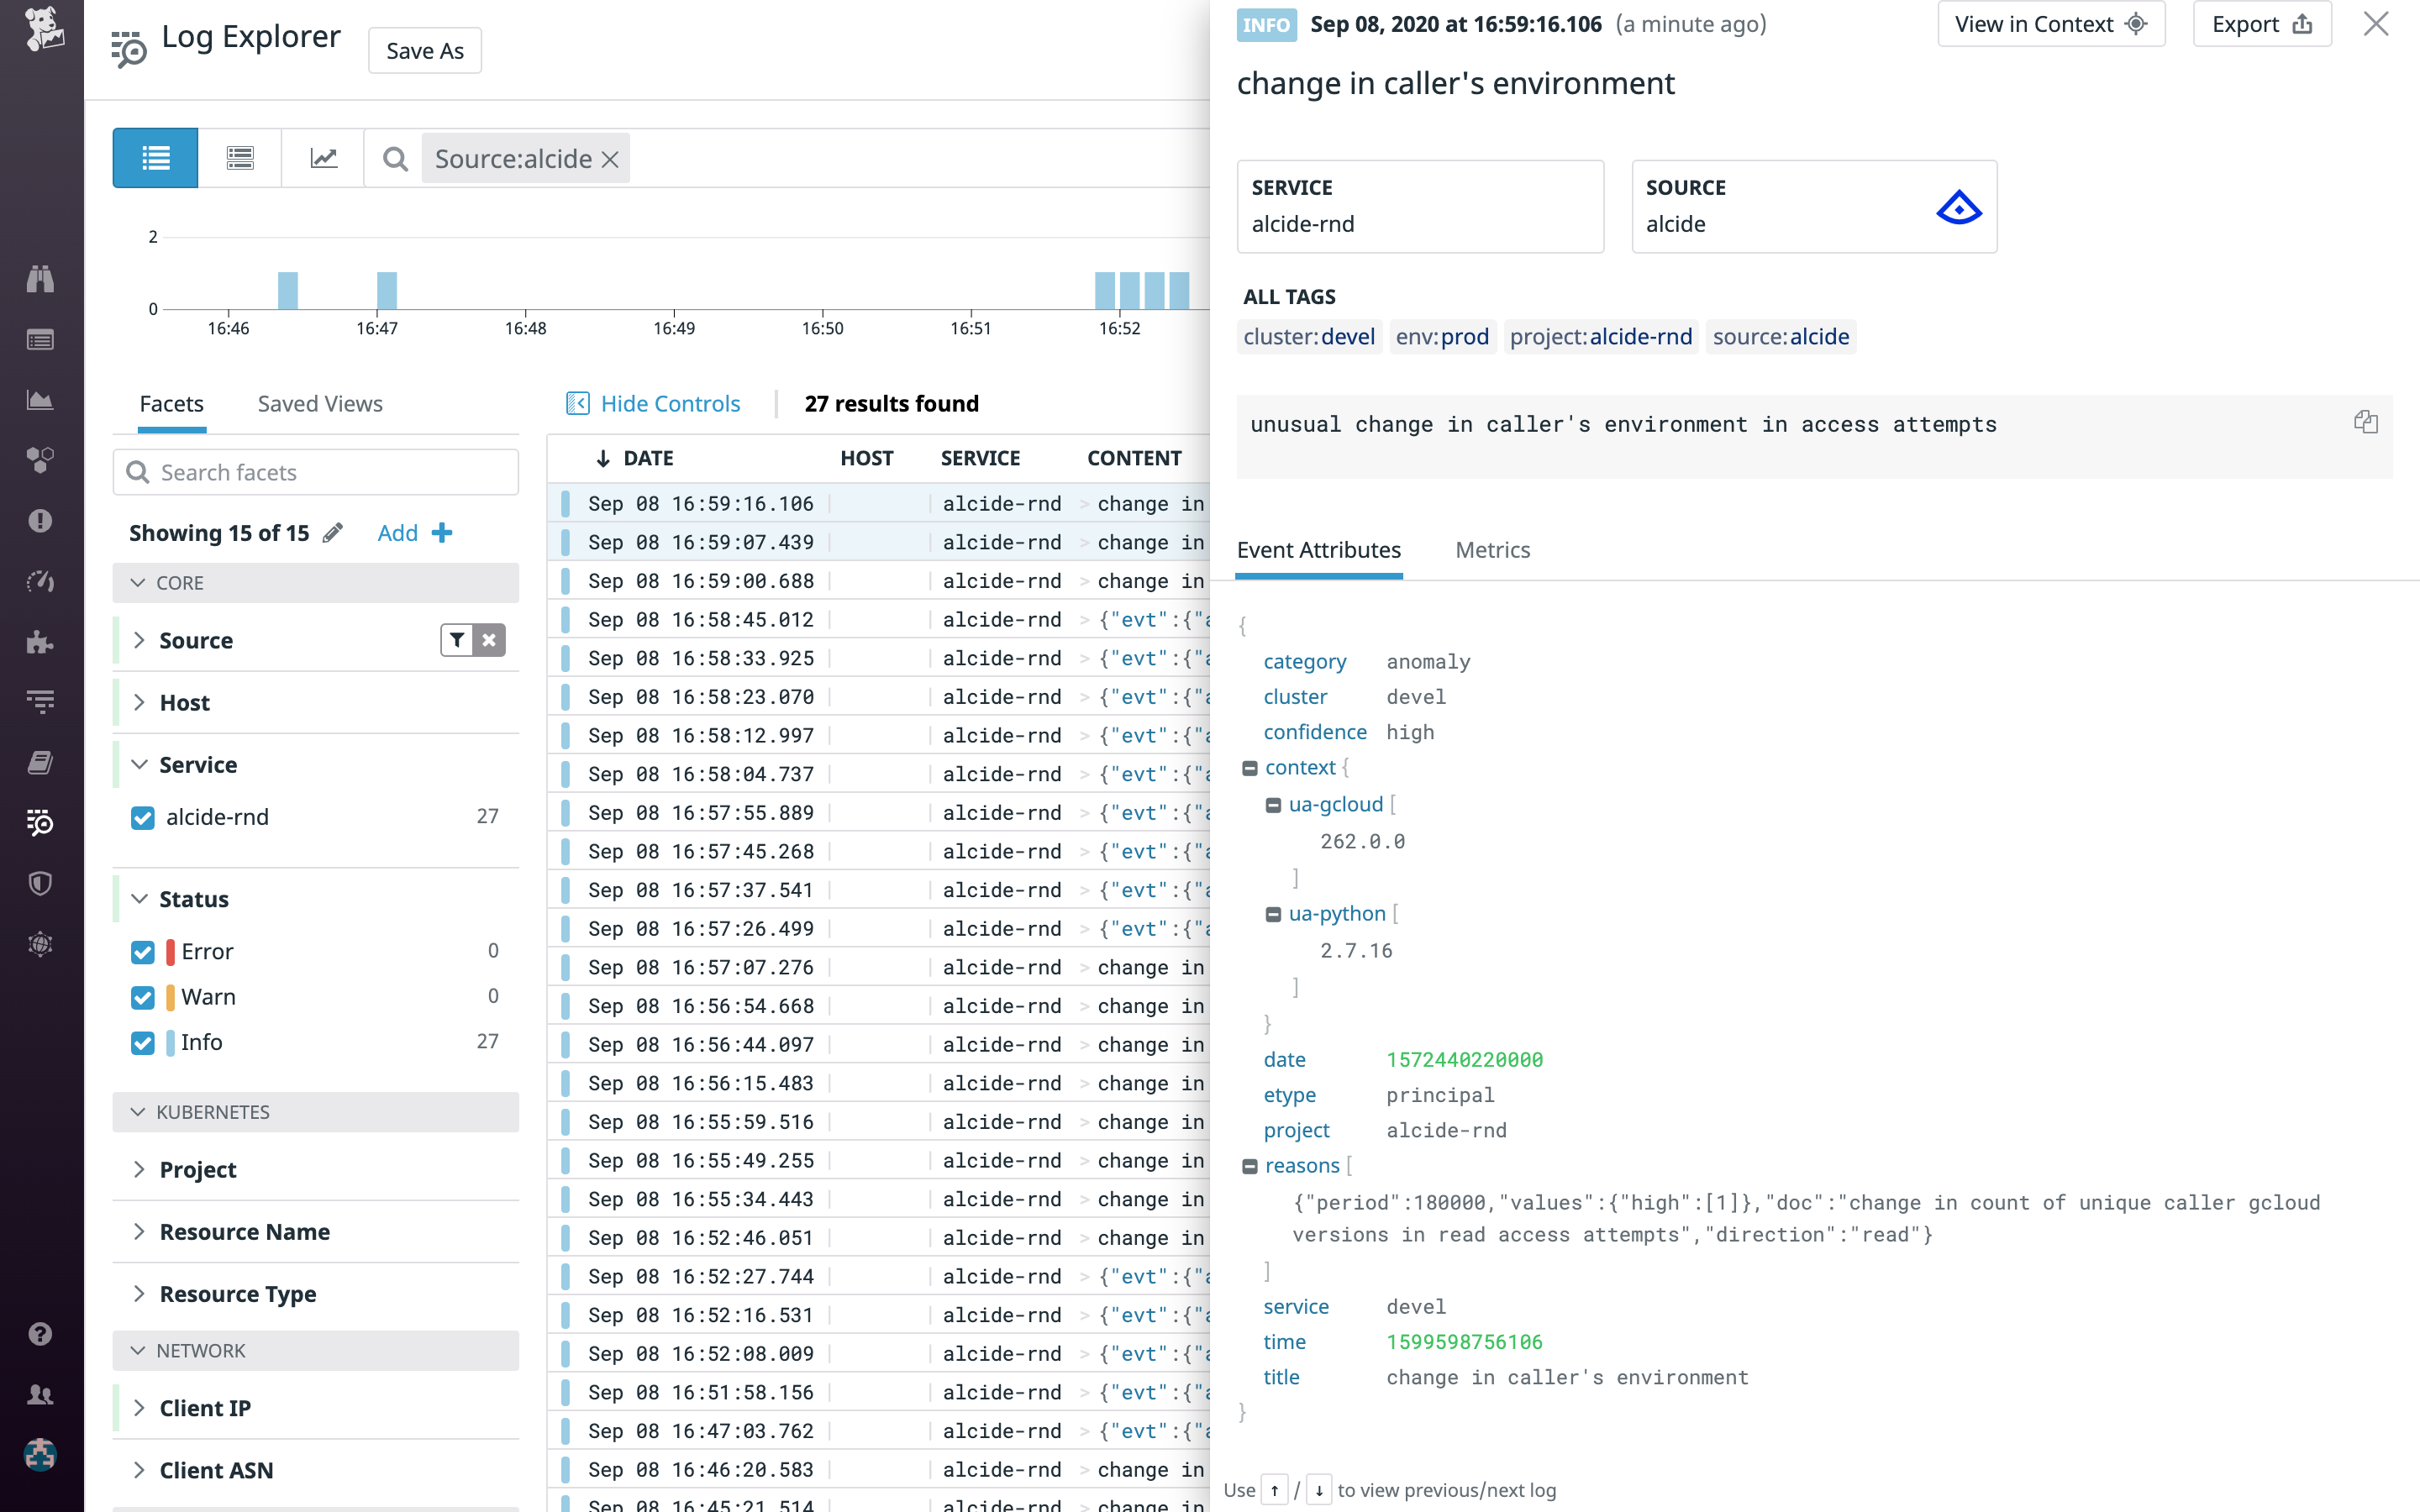
Task: Uncheck the alcide-rnd service filter
Action: (142, 817)
